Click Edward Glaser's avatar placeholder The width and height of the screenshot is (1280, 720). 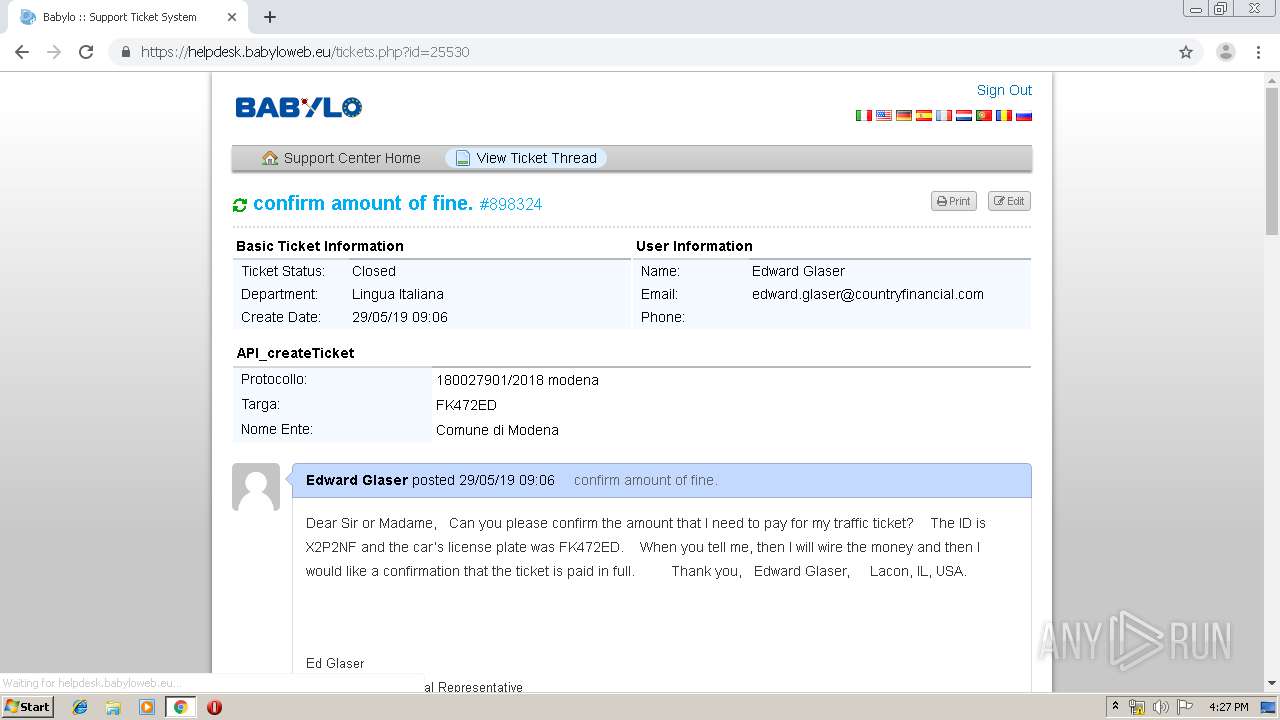coord(256,487)
